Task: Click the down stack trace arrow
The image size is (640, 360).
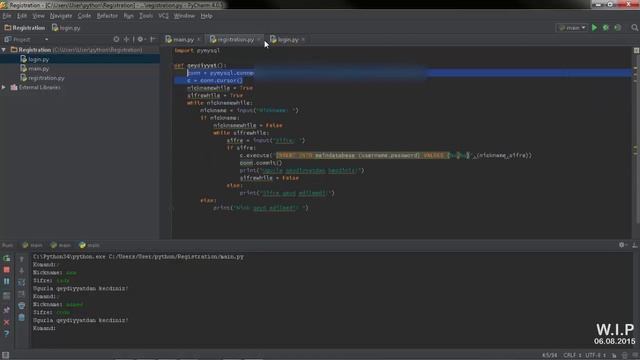Action: click(x=22, y=271)
